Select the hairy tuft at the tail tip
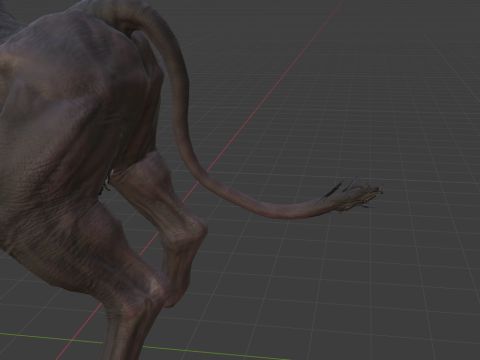 tap(353, 195)
